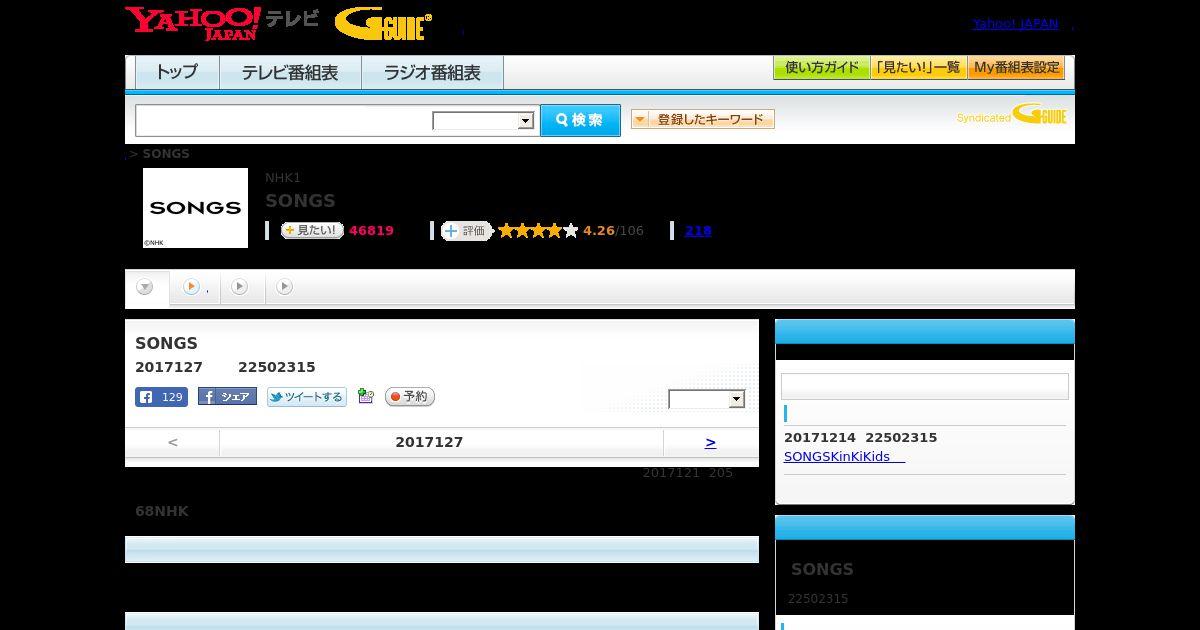This screenshot has width=1200, height=630.
Task: Click the 46819 count text
Action: pyautogui.click(x=371, y=231)
